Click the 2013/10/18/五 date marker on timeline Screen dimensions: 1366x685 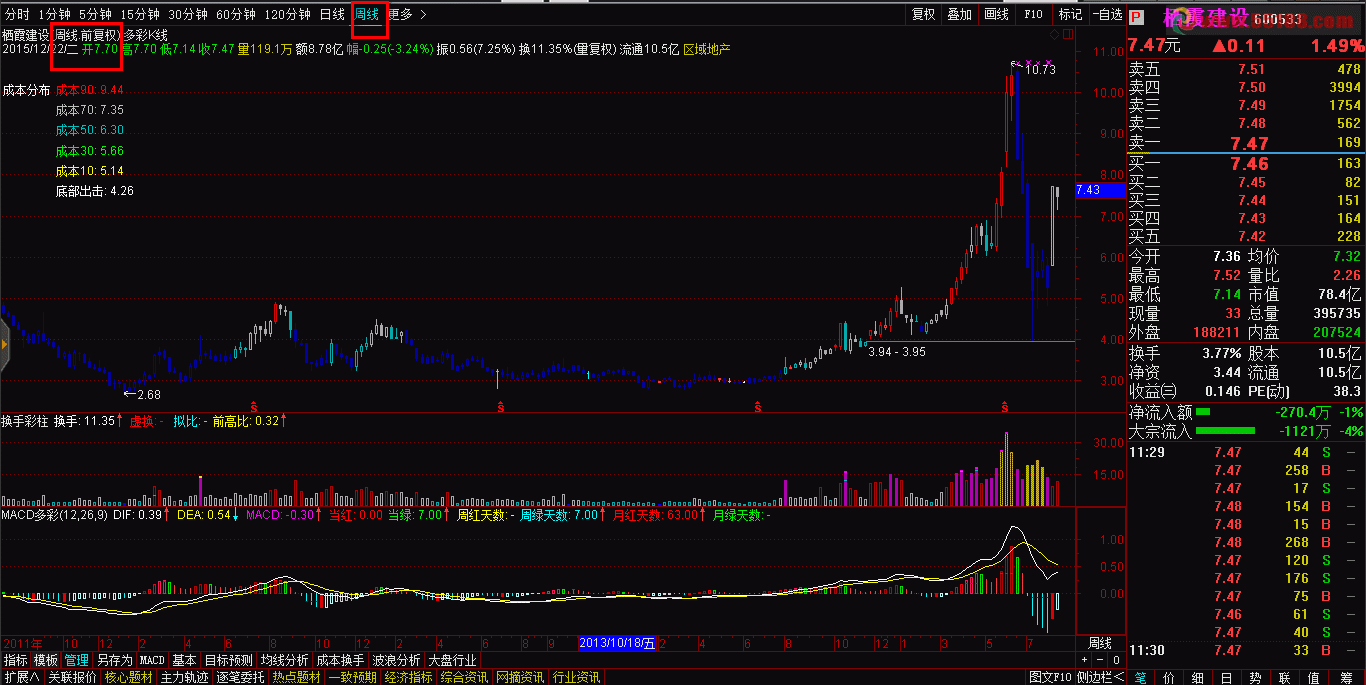click(x=618, y=643)
